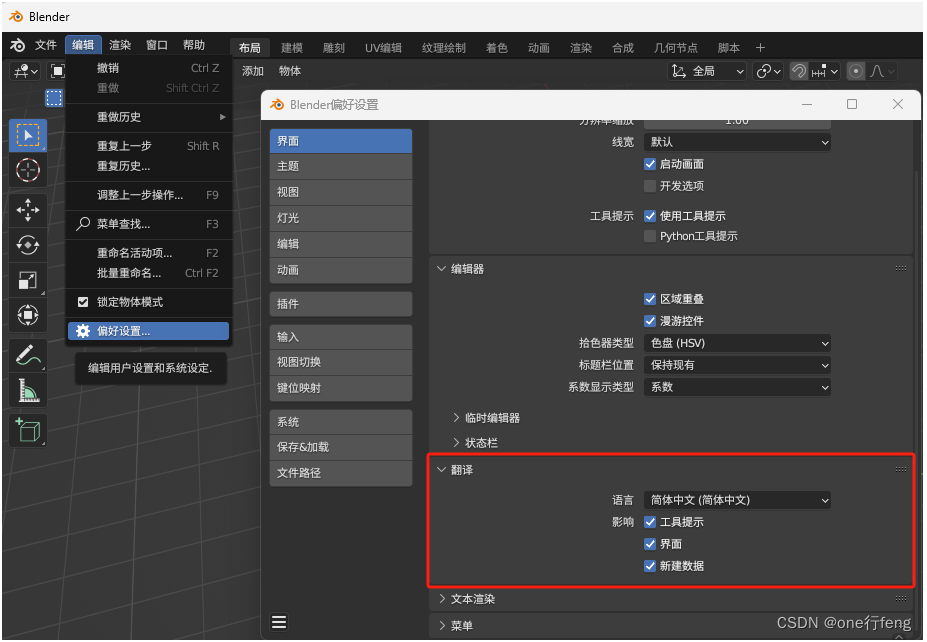Viewport: 927px width, 642px height.
Task: Open the 窗口 menu
Action: pyautogui.click(x=157, y=45)
